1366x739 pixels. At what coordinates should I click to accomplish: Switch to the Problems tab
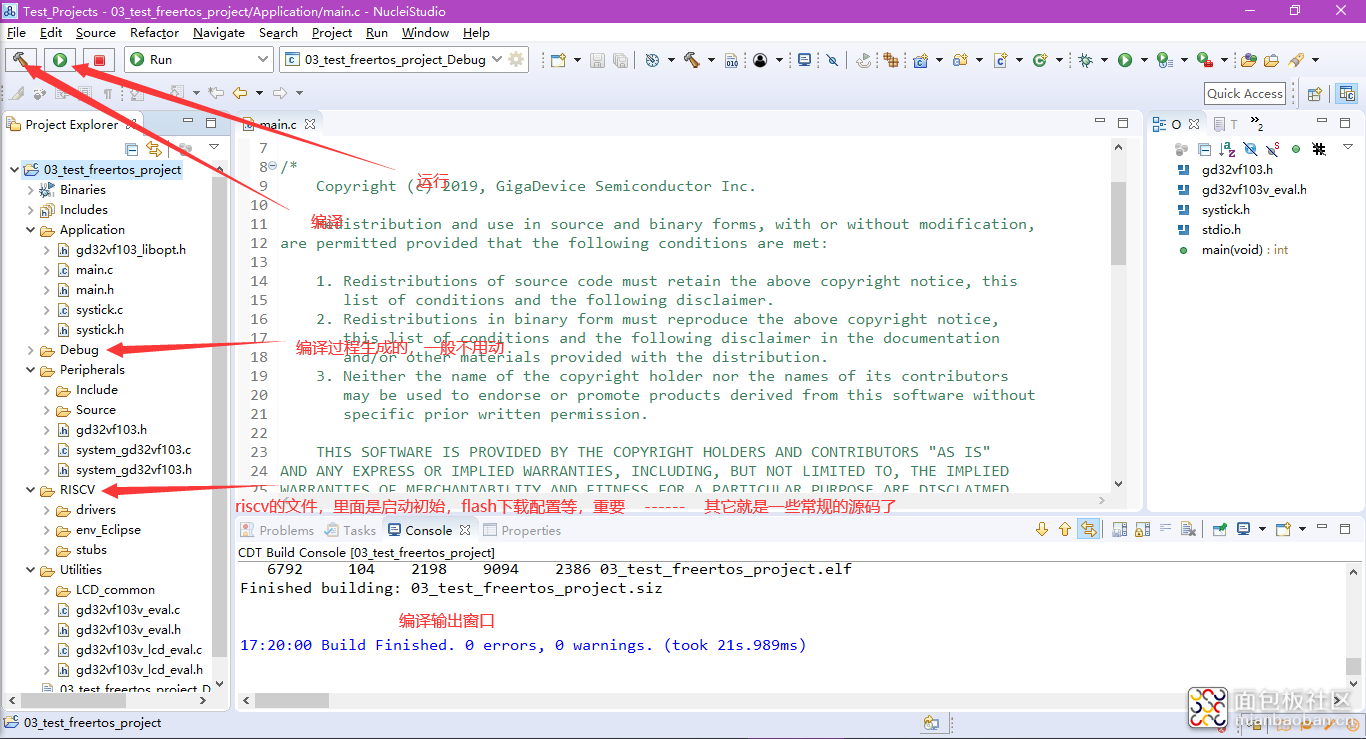click(277, 530)
